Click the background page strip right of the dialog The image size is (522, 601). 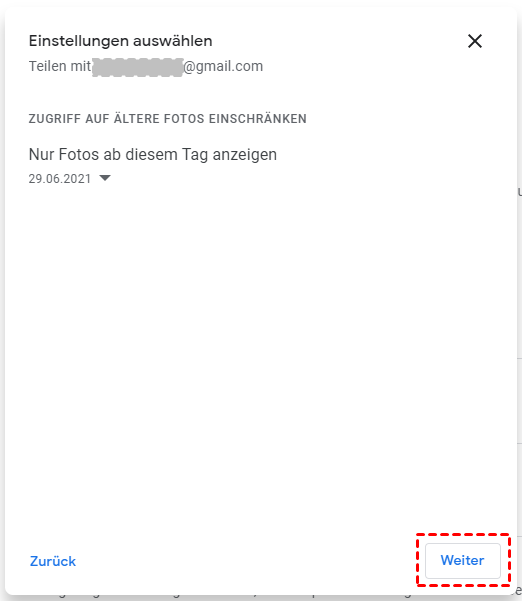519,307
